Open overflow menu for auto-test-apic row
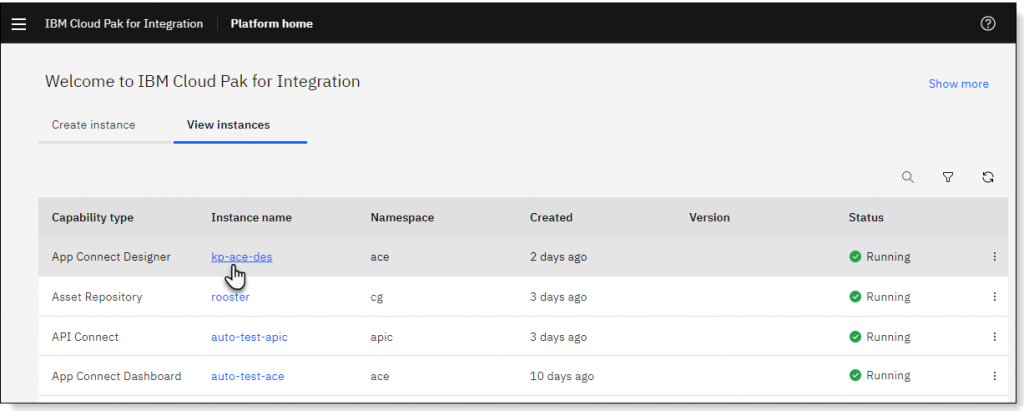This screenshot has height=411, width=1024. tap(995, 337)
